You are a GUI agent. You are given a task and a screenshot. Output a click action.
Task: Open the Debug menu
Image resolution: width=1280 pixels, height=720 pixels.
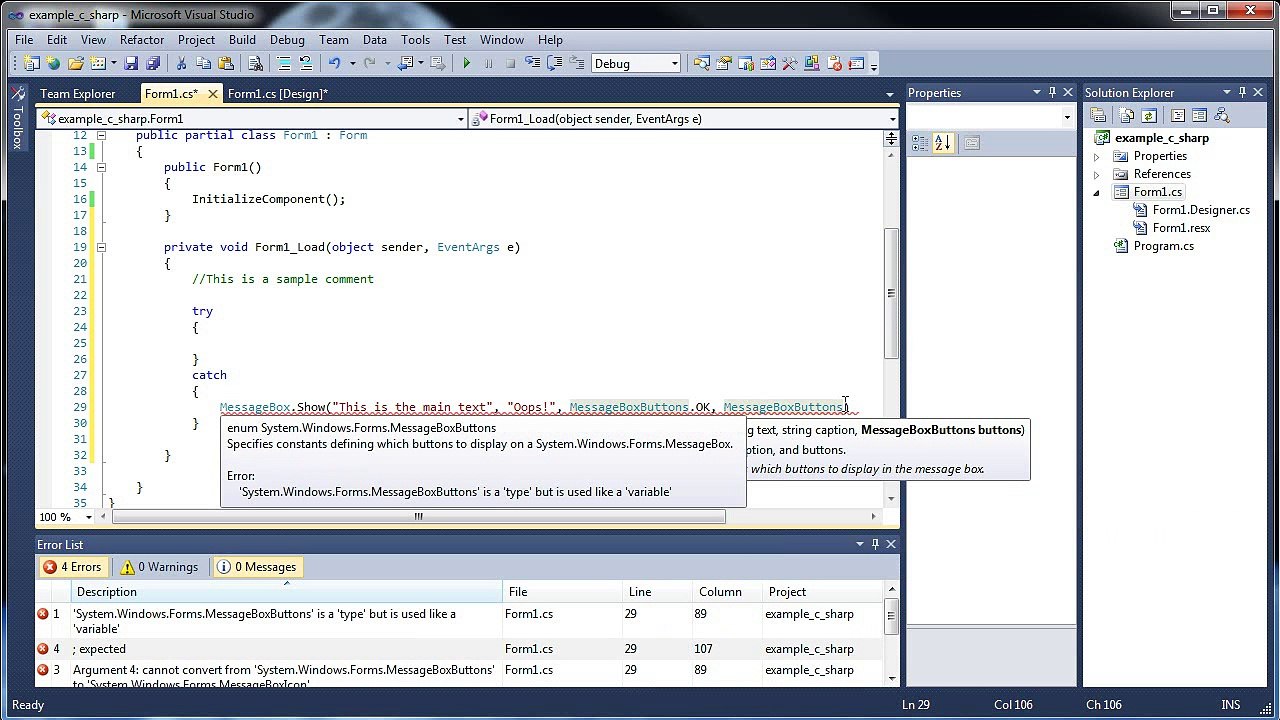click(x=287, y=40)
